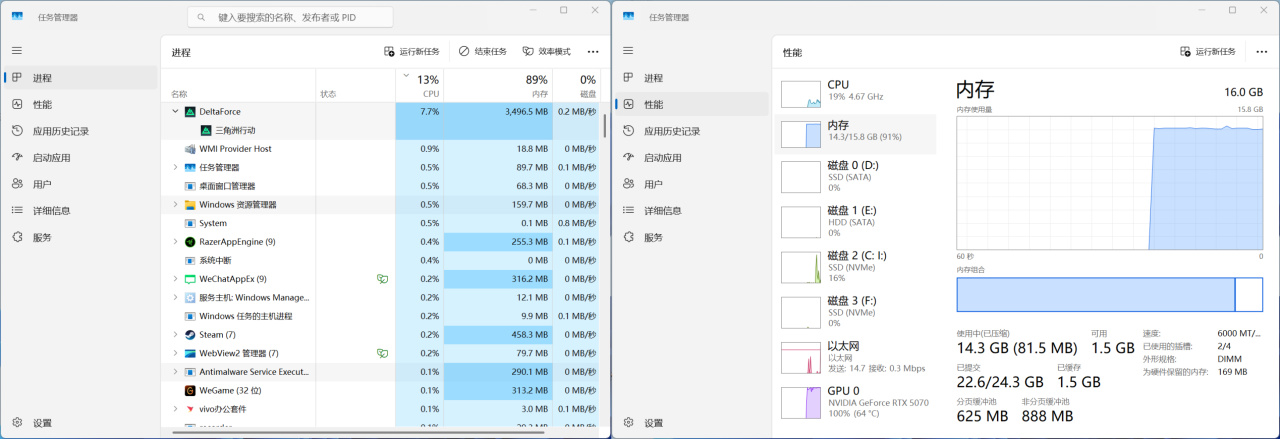Select the 系统中断 process row
This screenshot has width=1280, height=439.
click(382, 260)
